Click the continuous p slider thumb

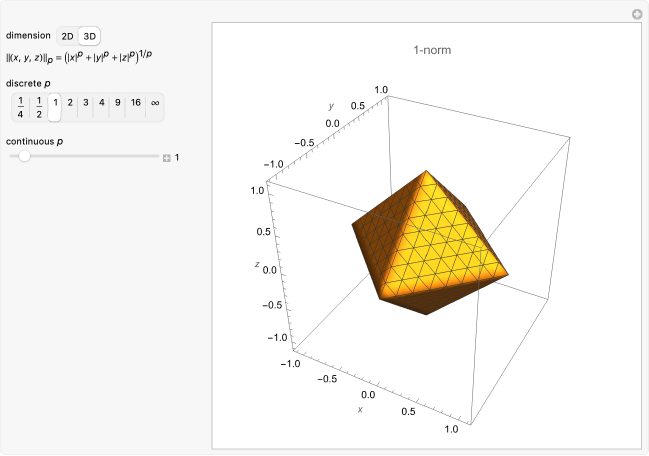[24, 157]
